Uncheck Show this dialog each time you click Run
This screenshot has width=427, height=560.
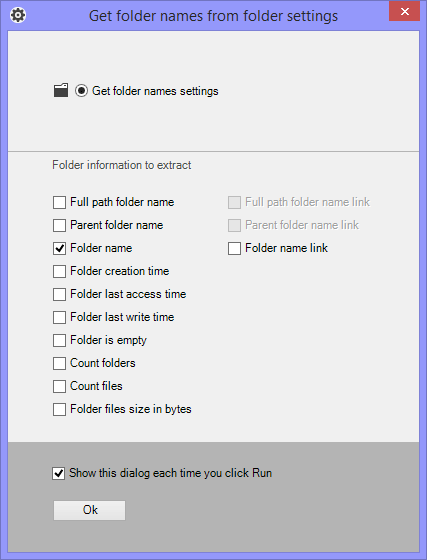[59, 473]
